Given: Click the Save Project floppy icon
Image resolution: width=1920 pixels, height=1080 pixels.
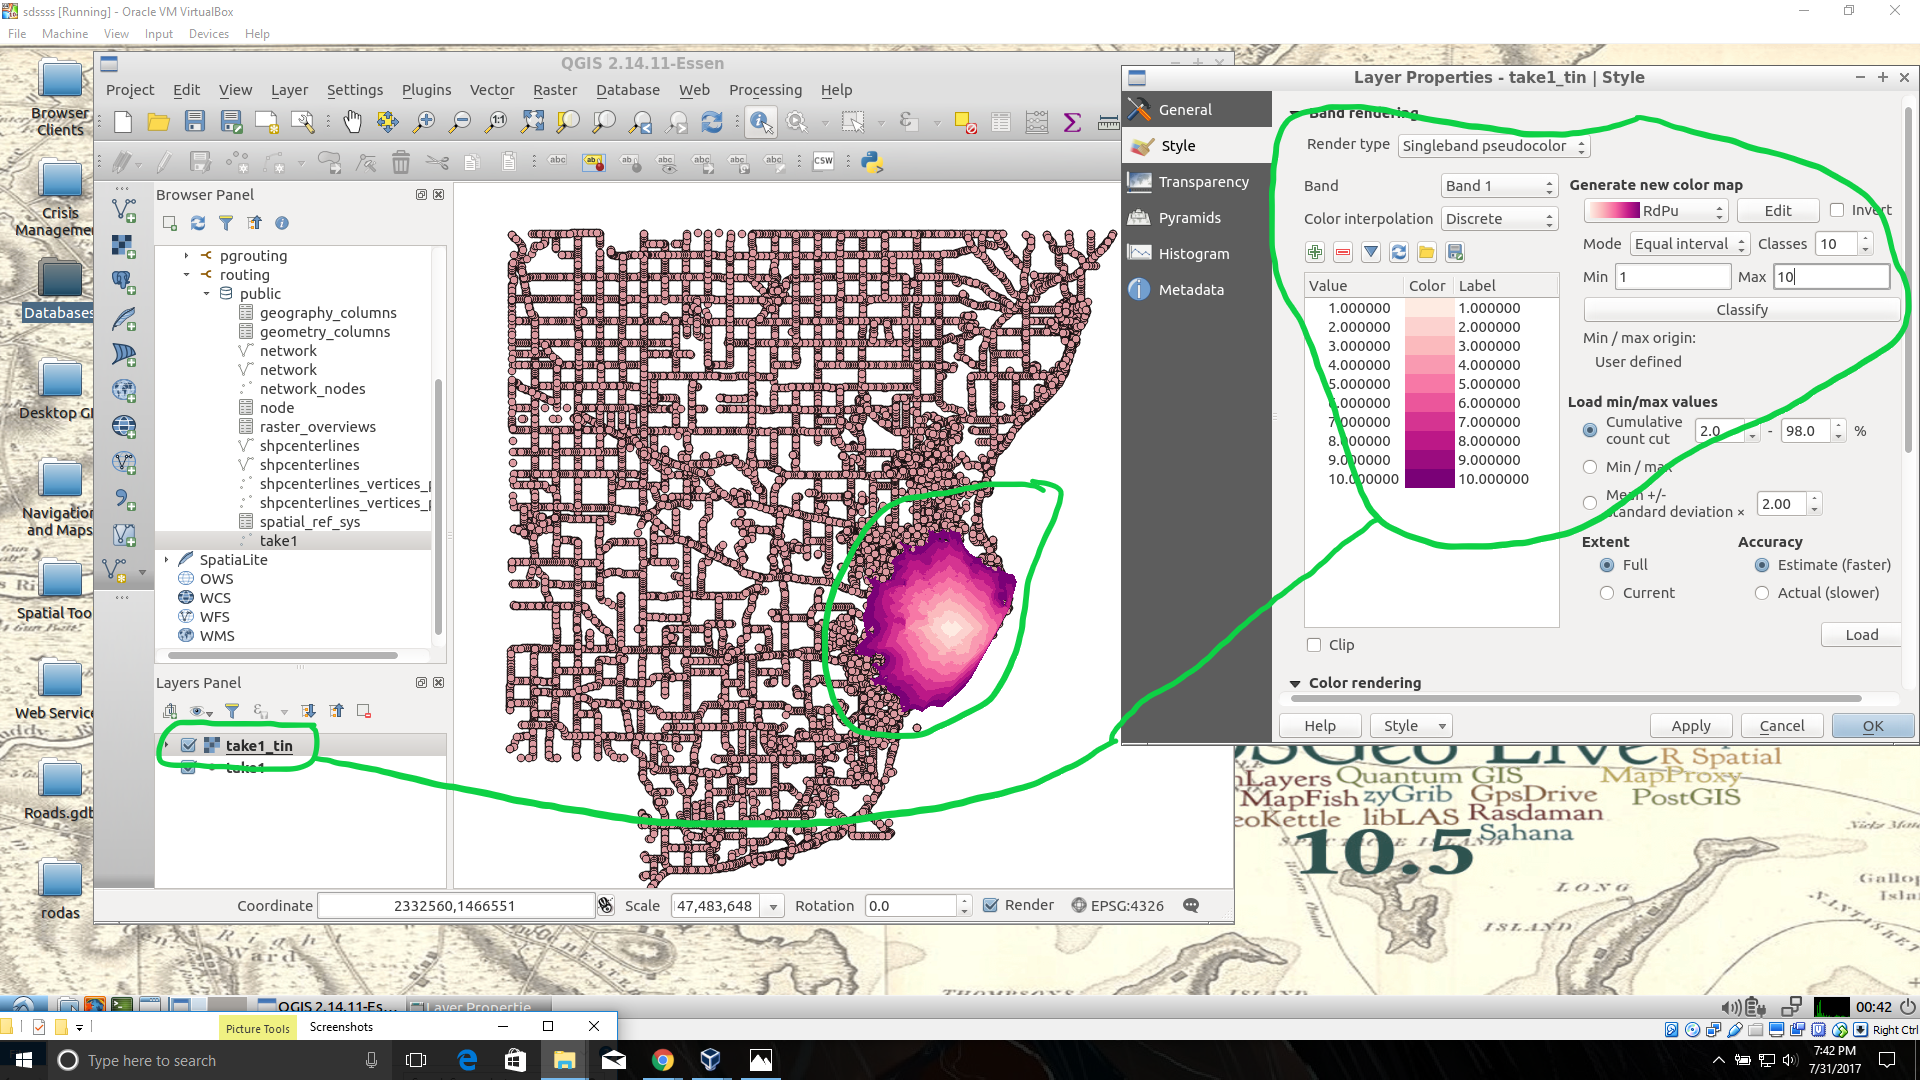Looking at the screenshot, I should tap(195, 122).
